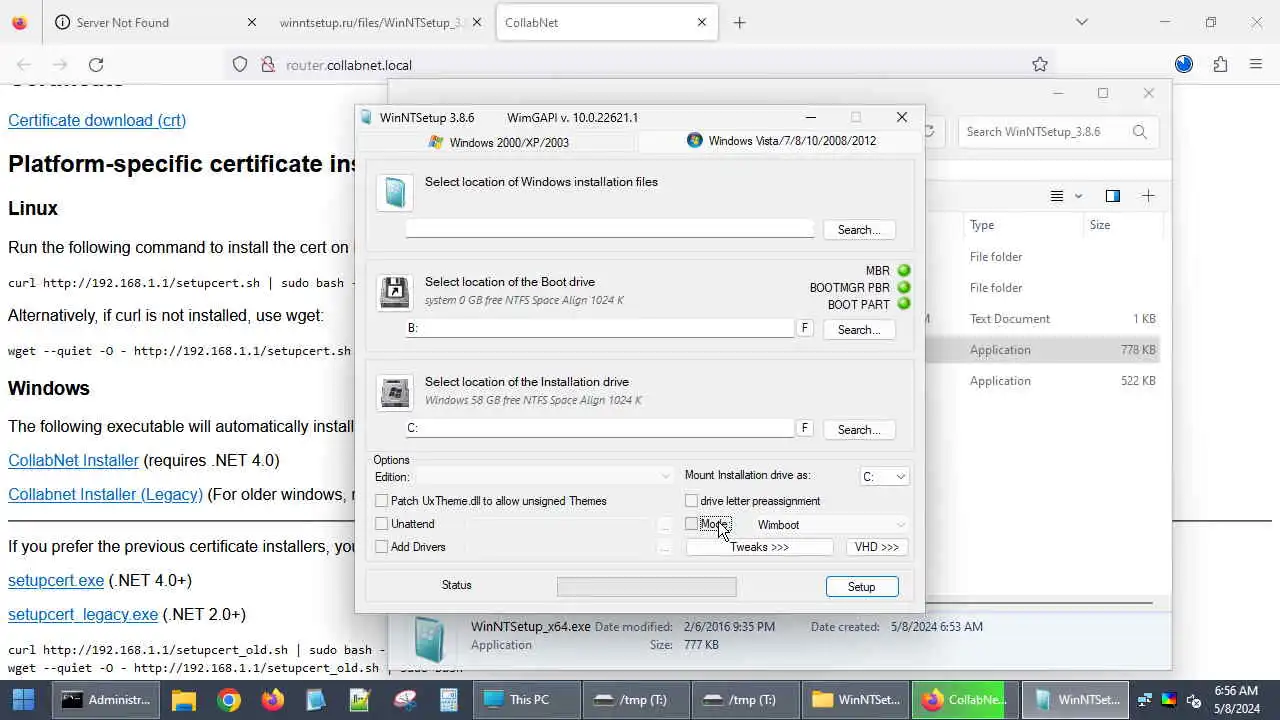Image resolution: width=1280 pixels, height=720 pixels.
Task: Click the Status progress bar
Action: 646,587
